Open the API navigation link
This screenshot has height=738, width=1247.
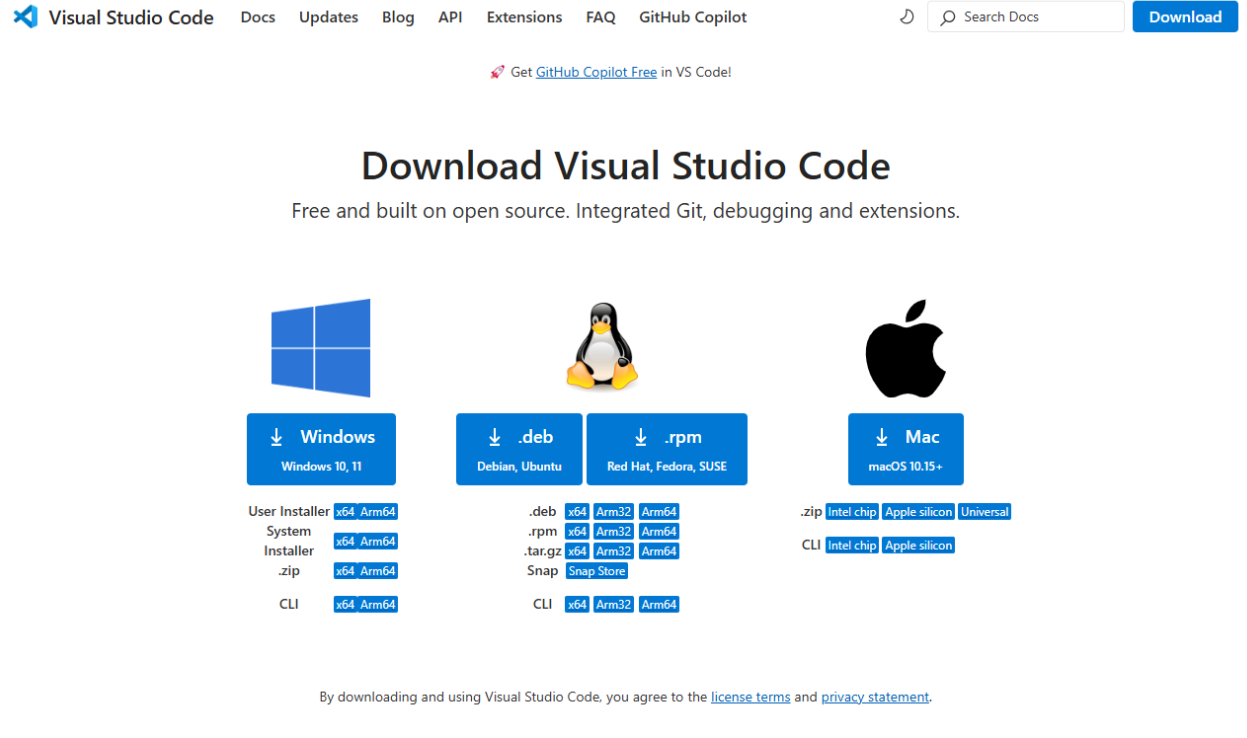coord(450,17)
